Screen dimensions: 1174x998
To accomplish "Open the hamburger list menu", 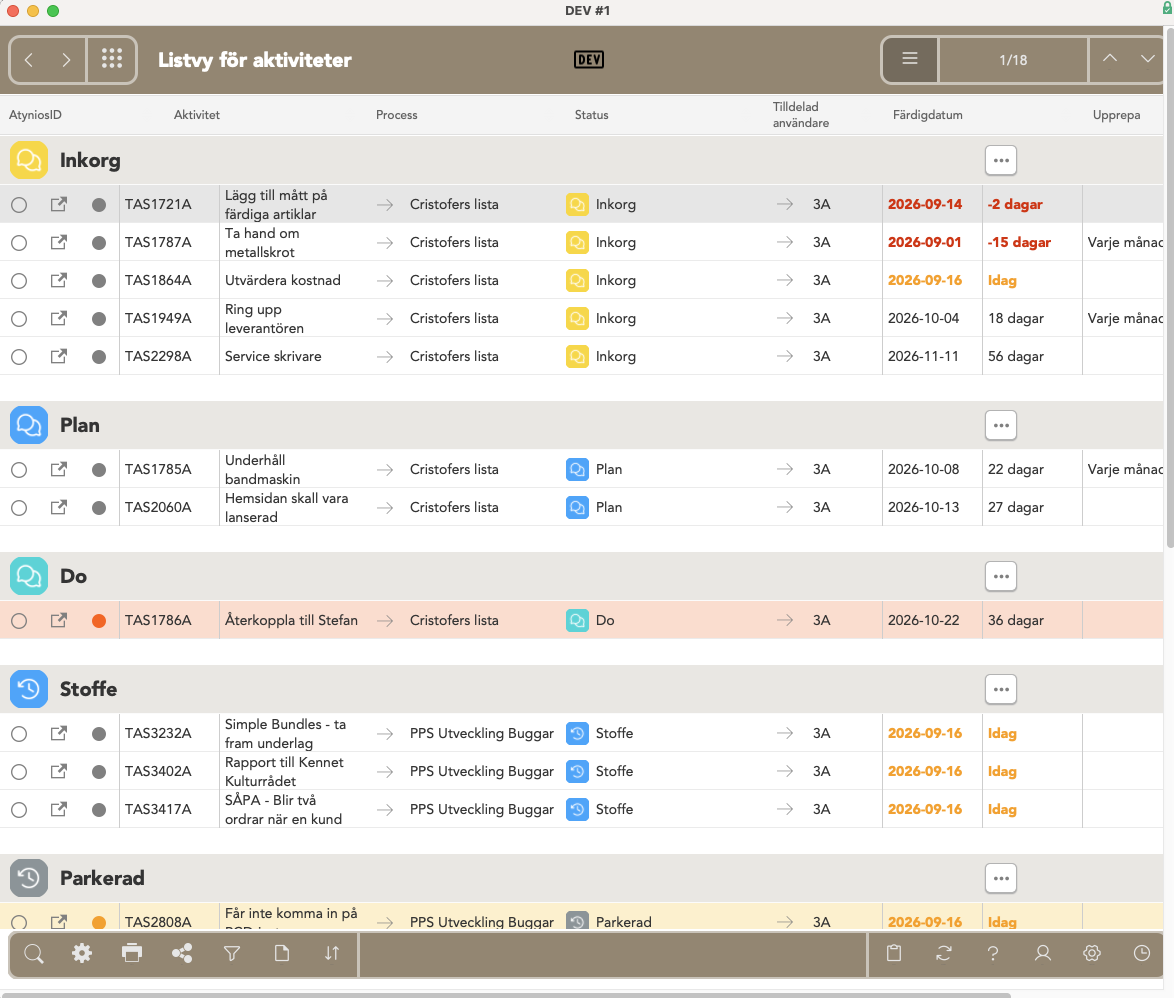I will pyautogui.click(x=910, y=59).
